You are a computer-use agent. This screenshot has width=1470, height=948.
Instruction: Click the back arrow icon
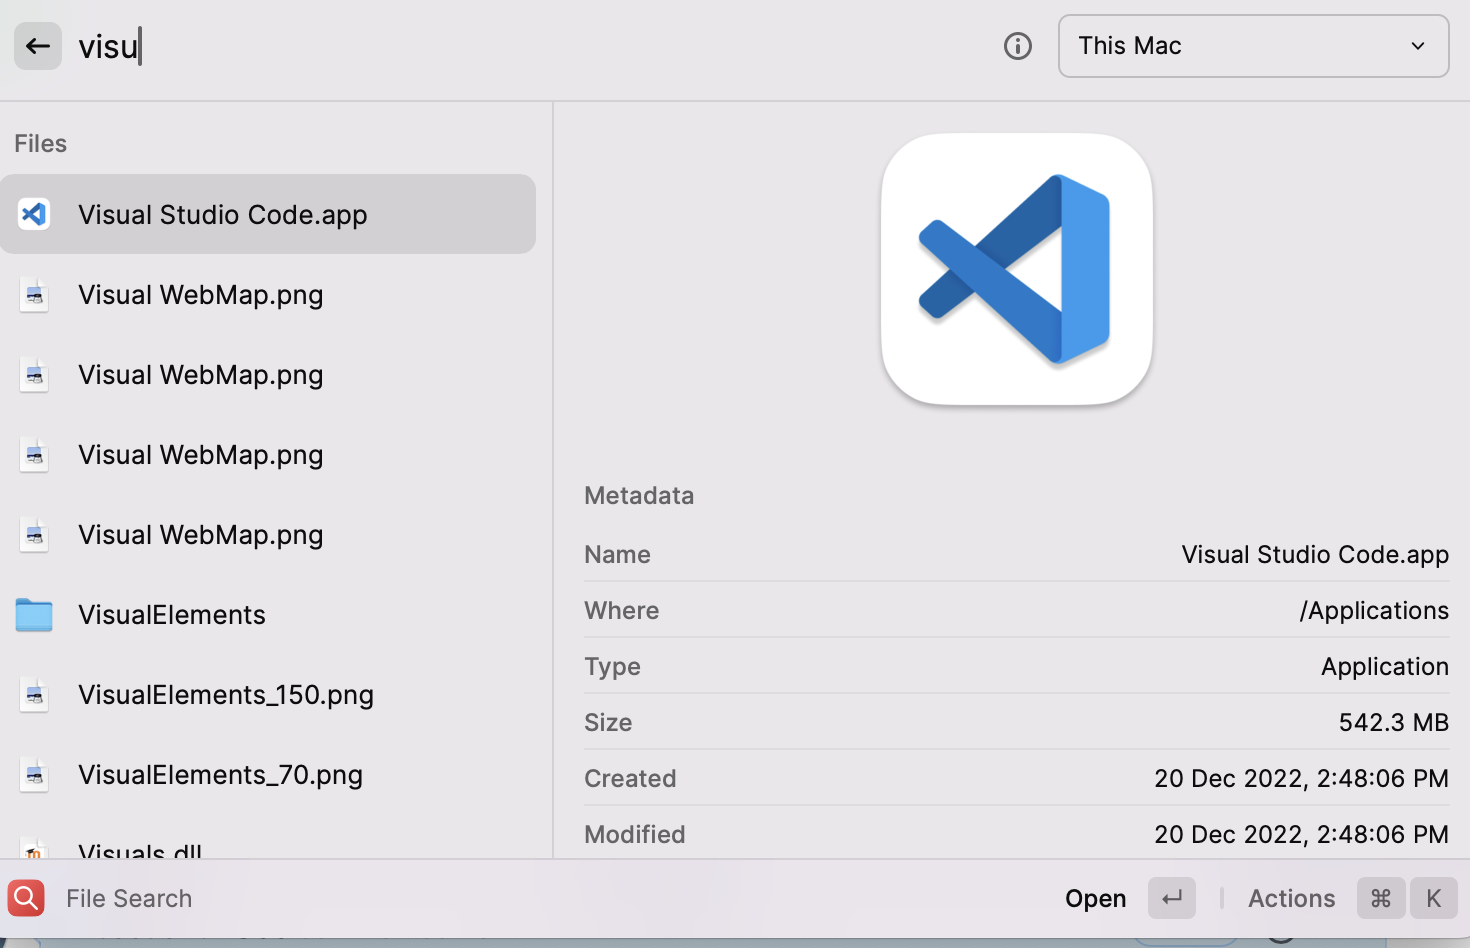point(37,46)
